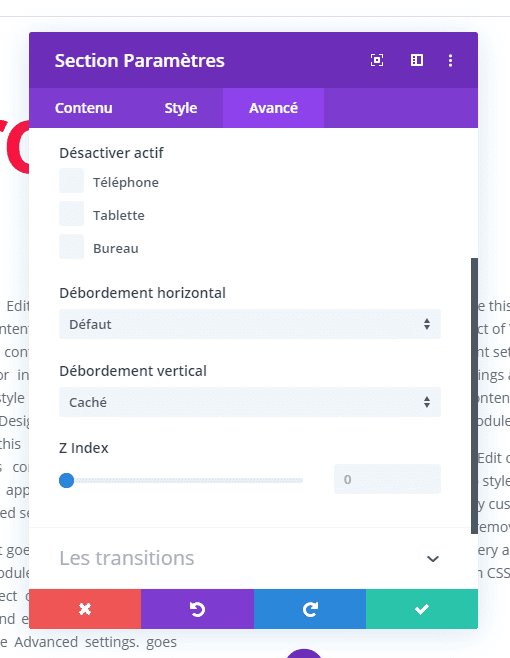Snap the modal to sidebar icon

tap(416, 60)
